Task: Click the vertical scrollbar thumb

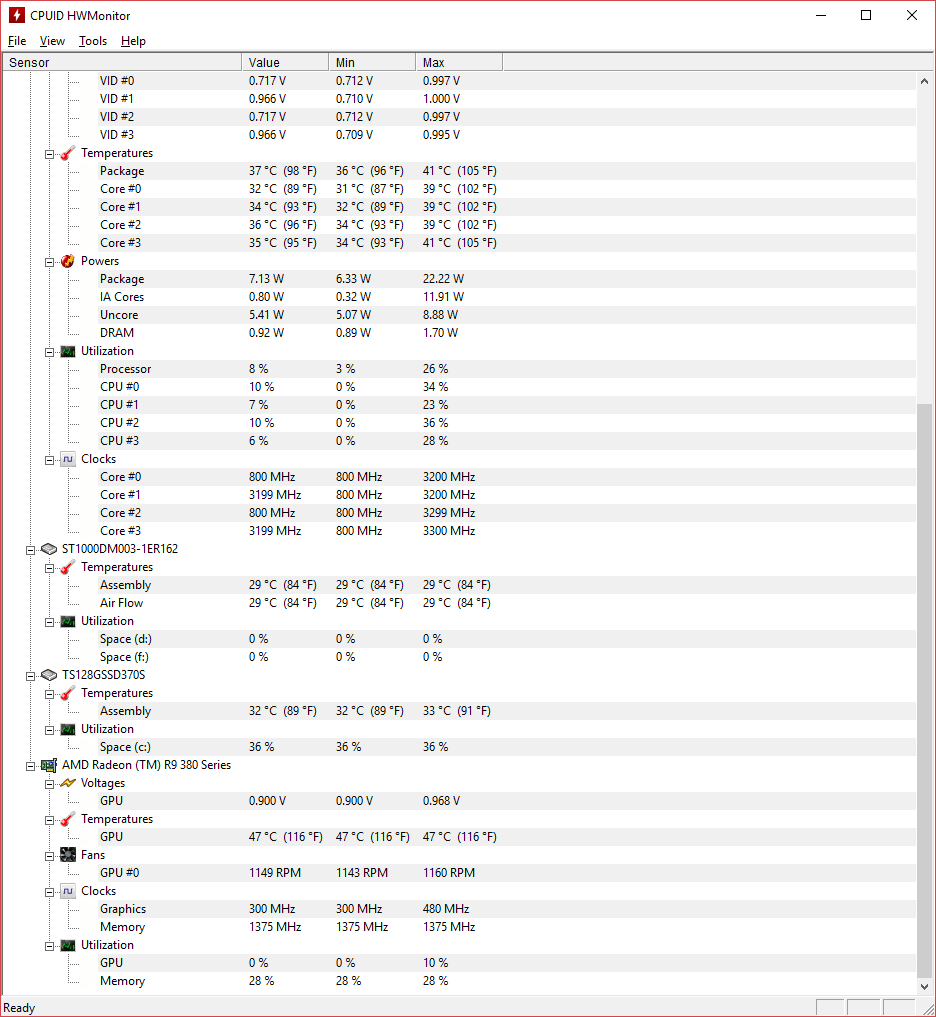Action: [x=924, y=690]
